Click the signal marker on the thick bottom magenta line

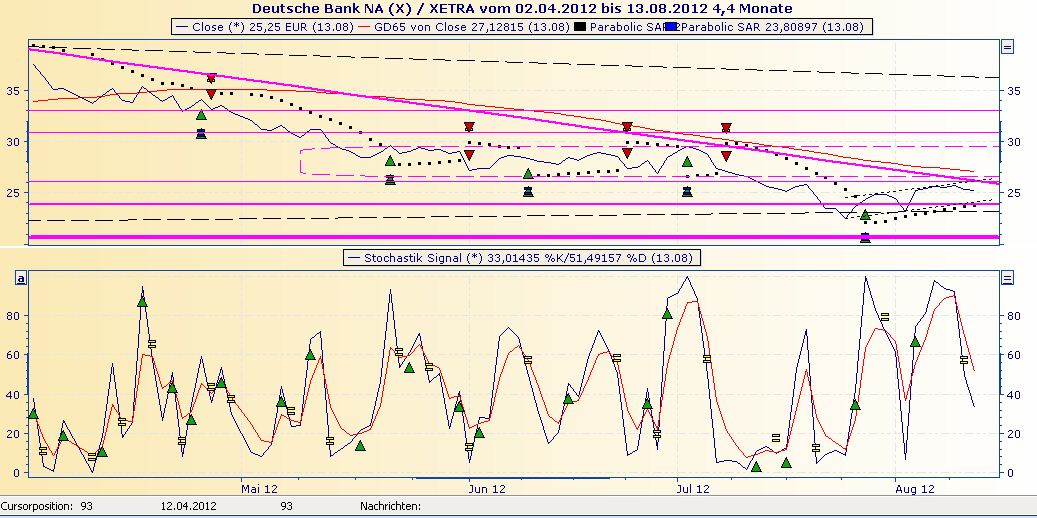tap(865, 237)
